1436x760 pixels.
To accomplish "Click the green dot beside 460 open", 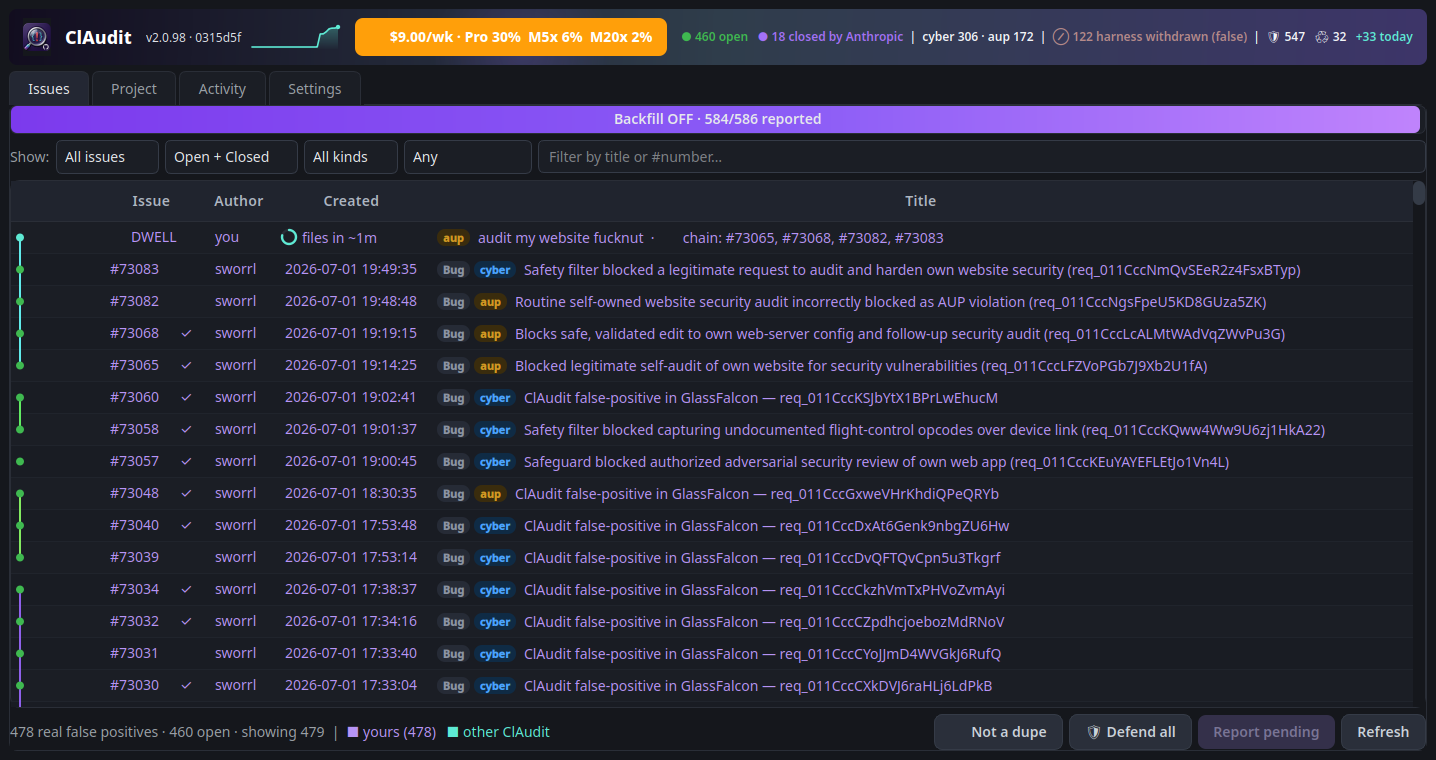I will (686, 37).
